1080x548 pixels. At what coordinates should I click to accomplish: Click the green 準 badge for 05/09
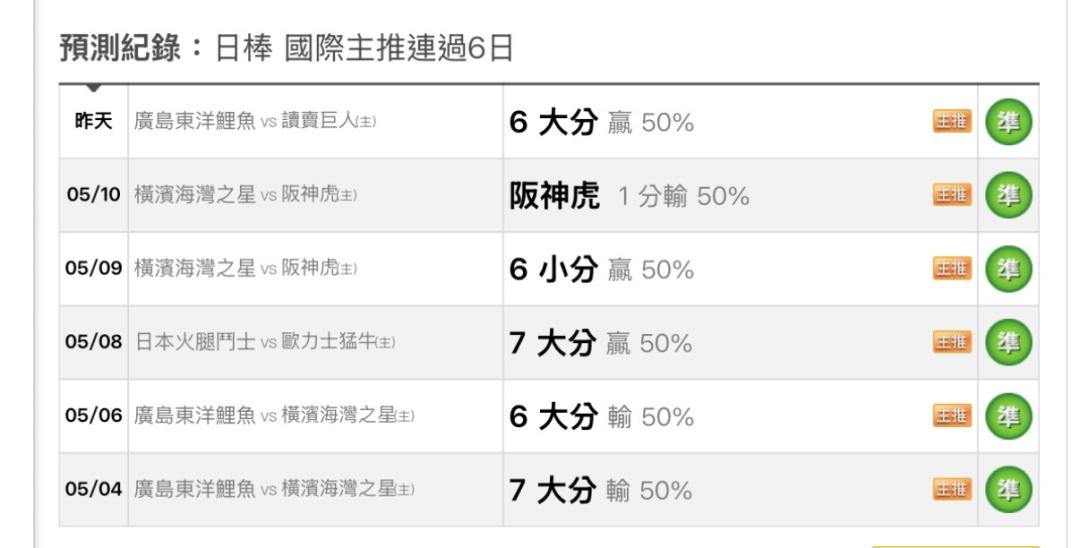click(x=1008, y=268)
